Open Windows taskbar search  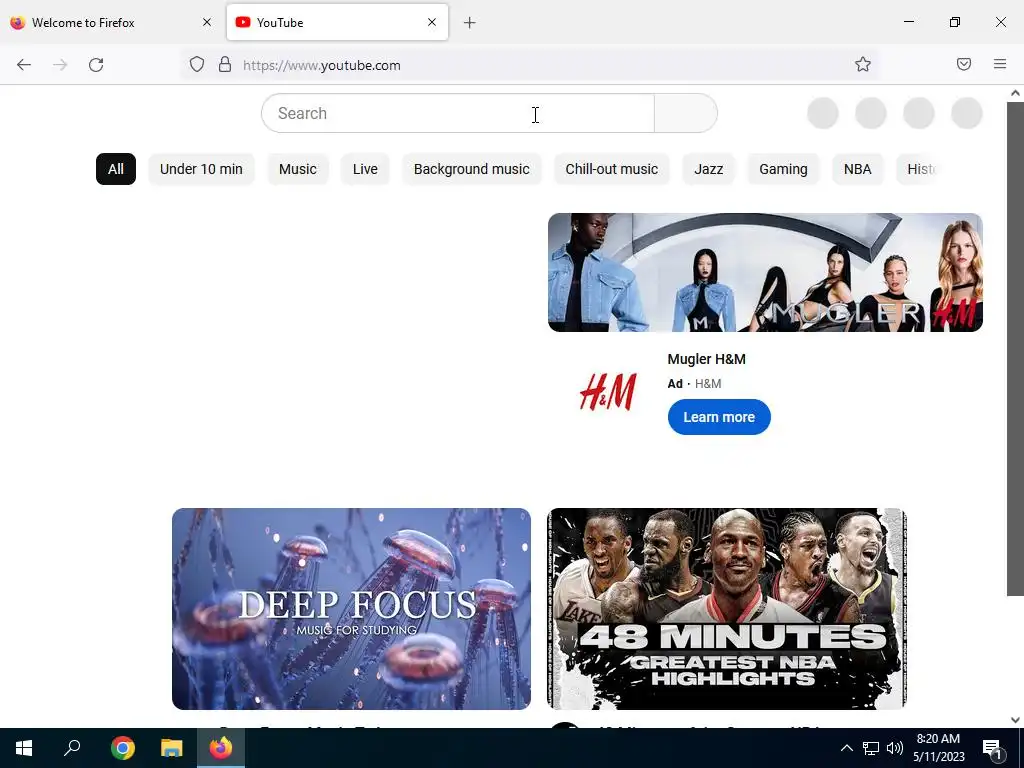pyautogui.click(x=72, y=748)
